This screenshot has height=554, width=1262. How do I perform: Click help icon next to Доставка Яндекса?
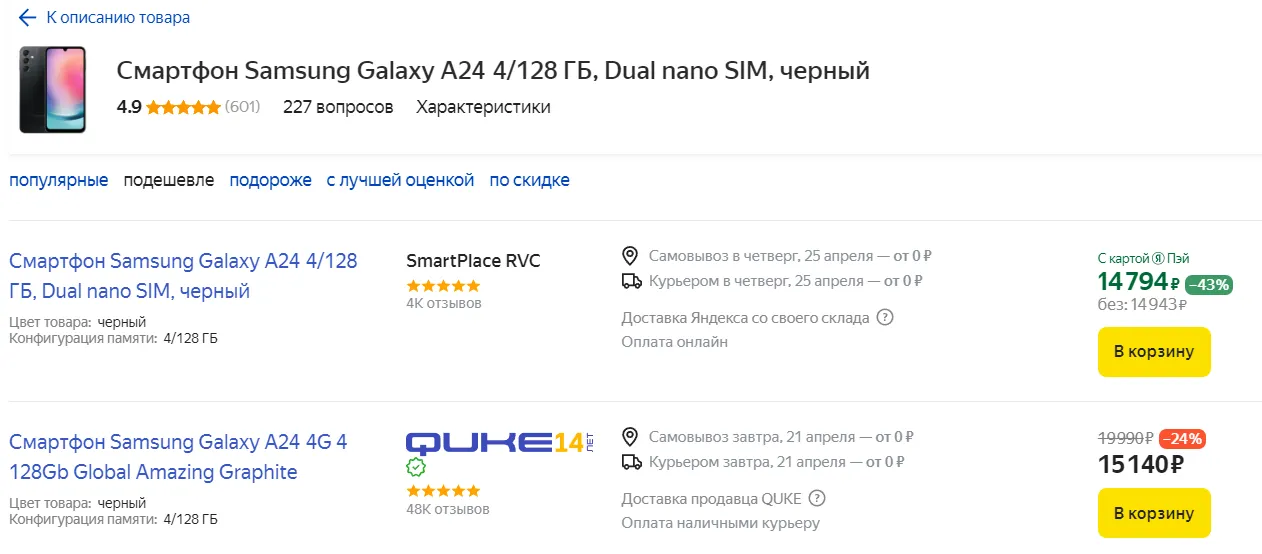click(x=884, y=318)
